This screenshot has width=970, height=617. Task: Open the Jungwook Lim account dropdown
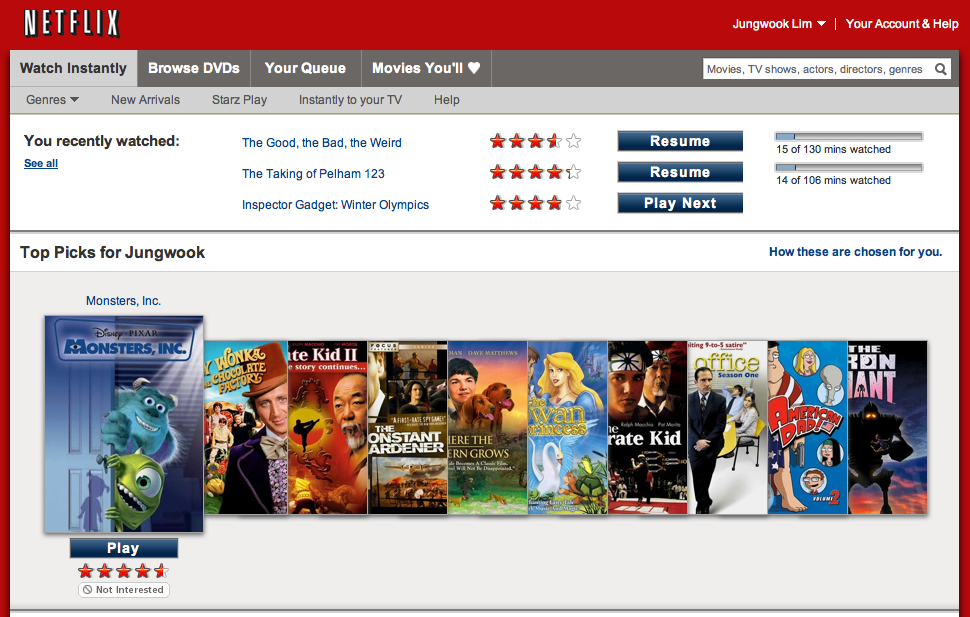(x=779, y=24)
